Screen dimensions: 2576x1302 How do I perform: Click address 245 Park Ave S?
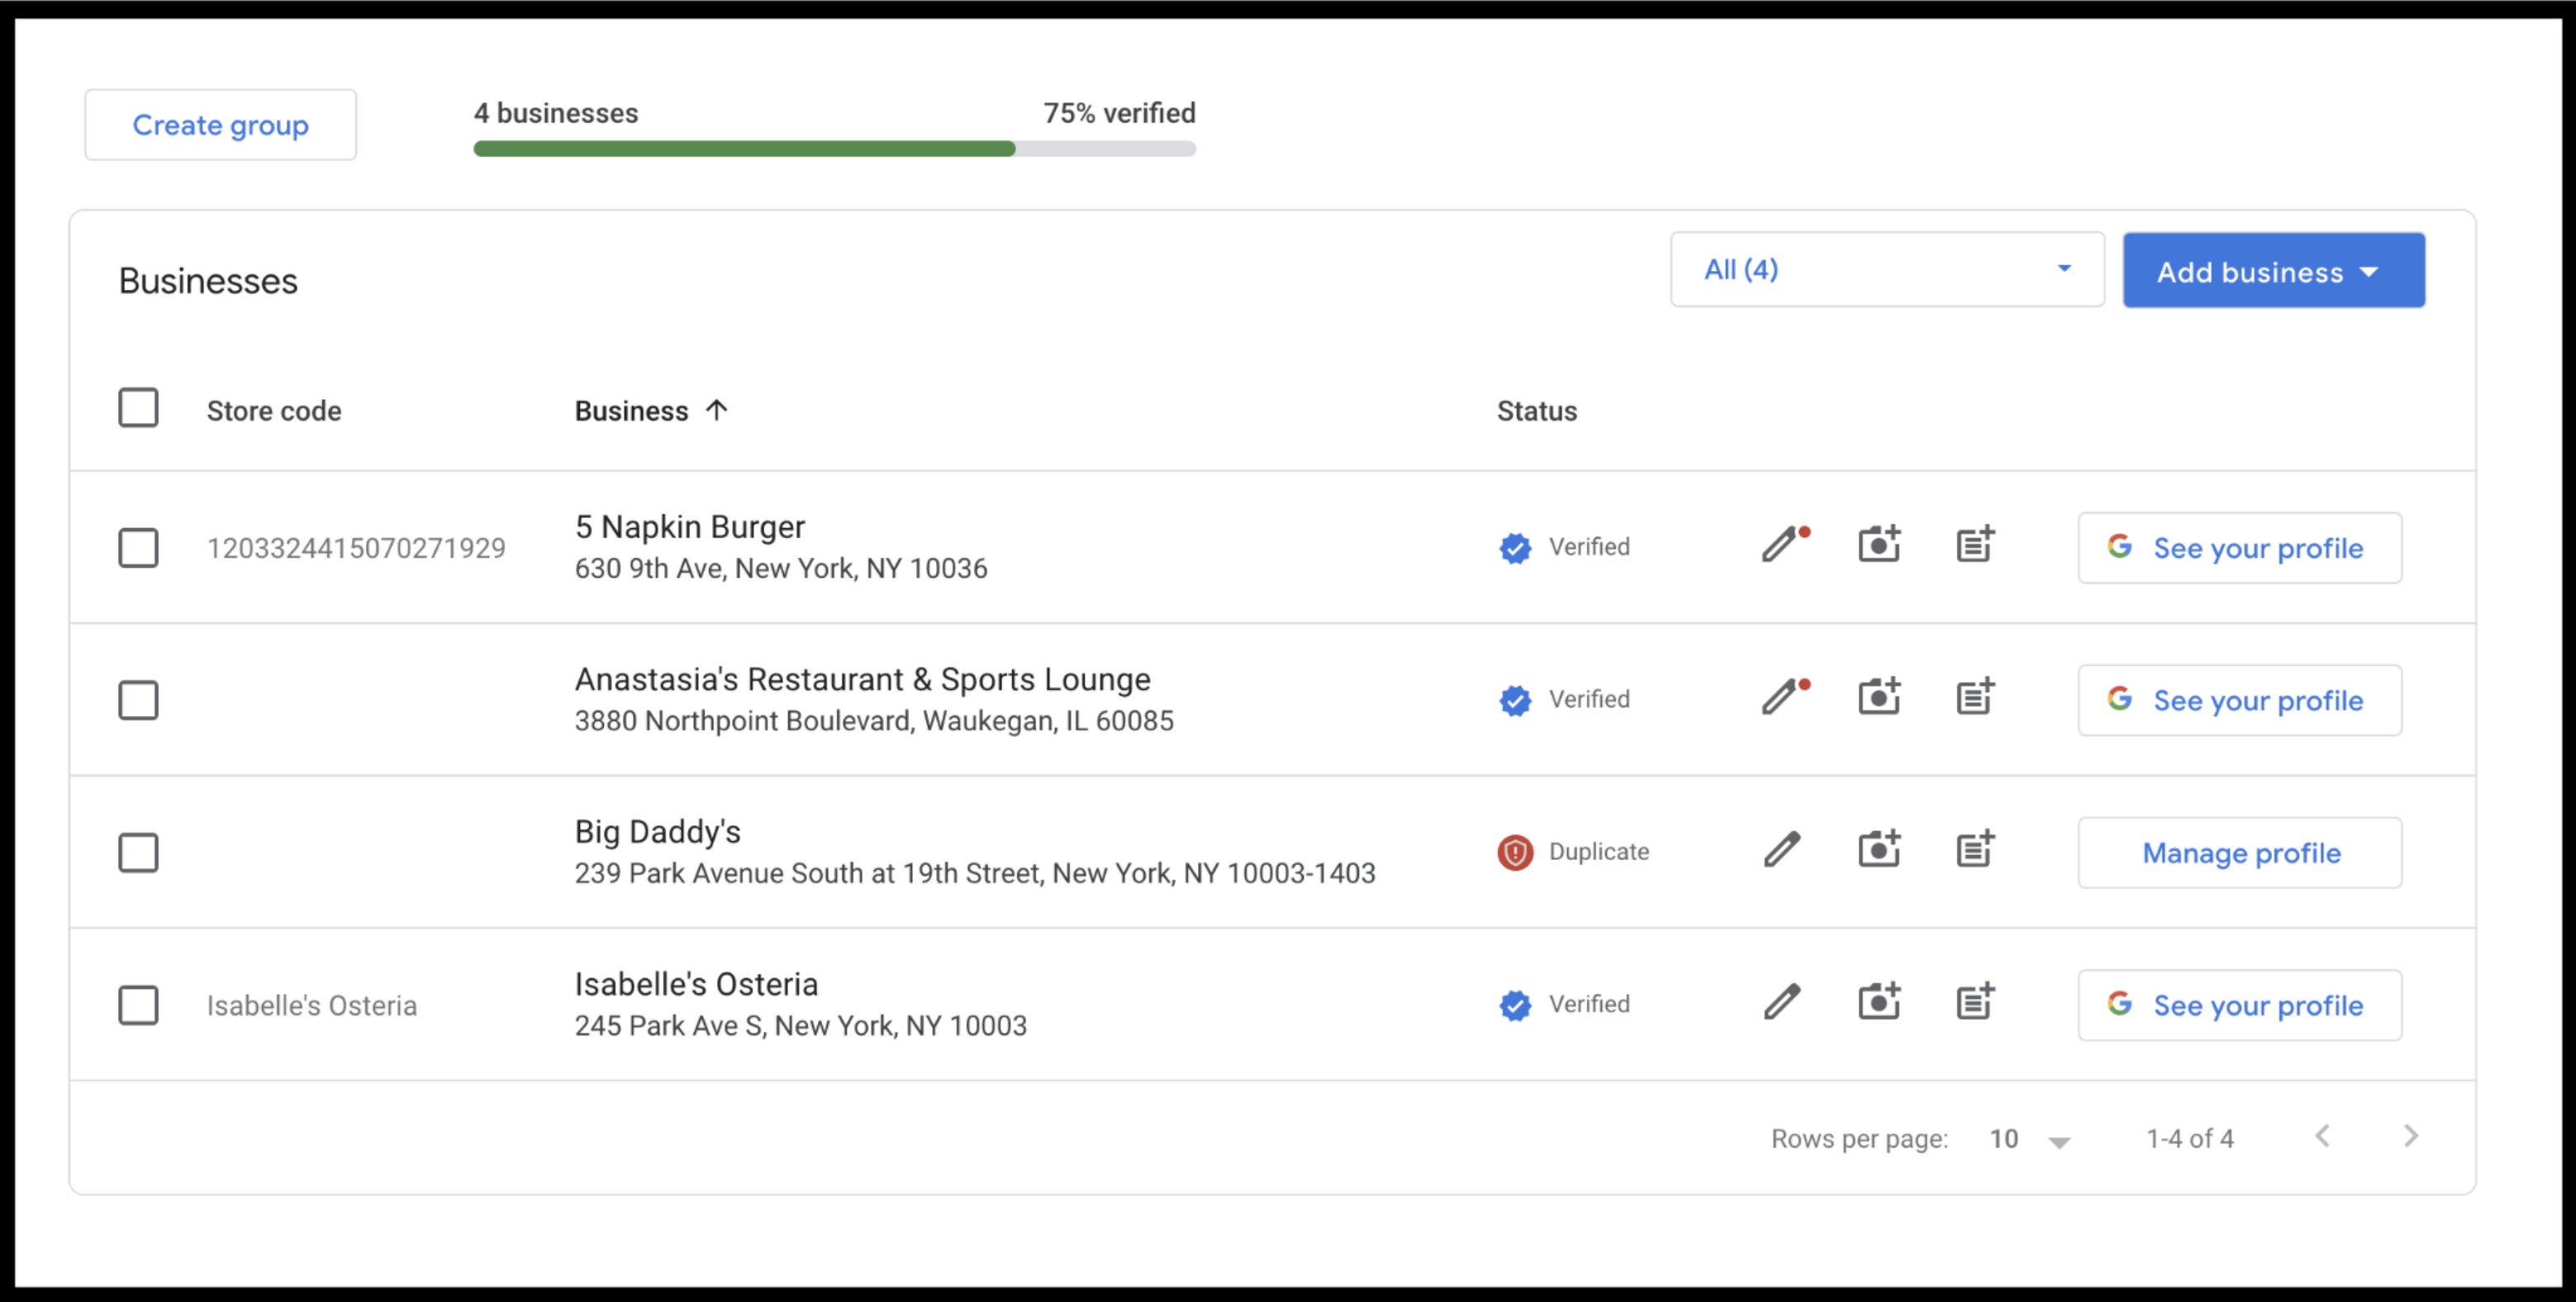[x=800, y=1025]
